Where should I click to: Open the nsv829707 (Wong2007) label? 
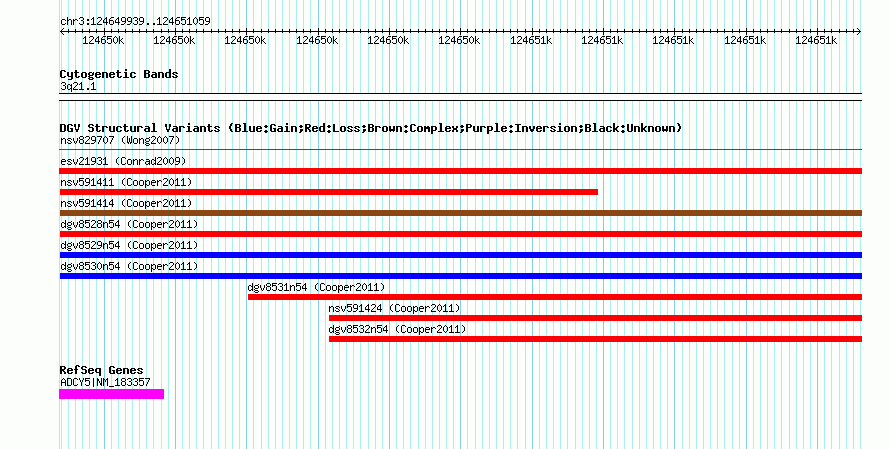tap(120, 140)
